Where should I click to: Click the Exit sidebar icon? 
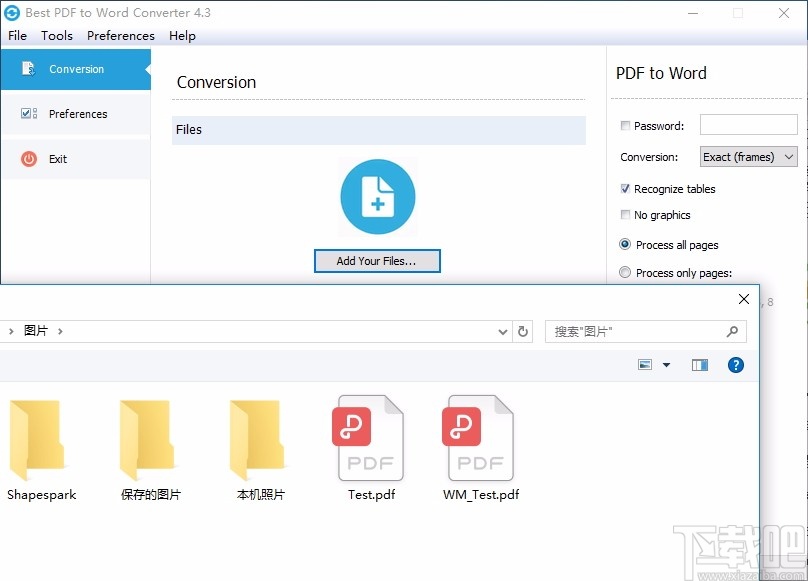pos(28,158)
